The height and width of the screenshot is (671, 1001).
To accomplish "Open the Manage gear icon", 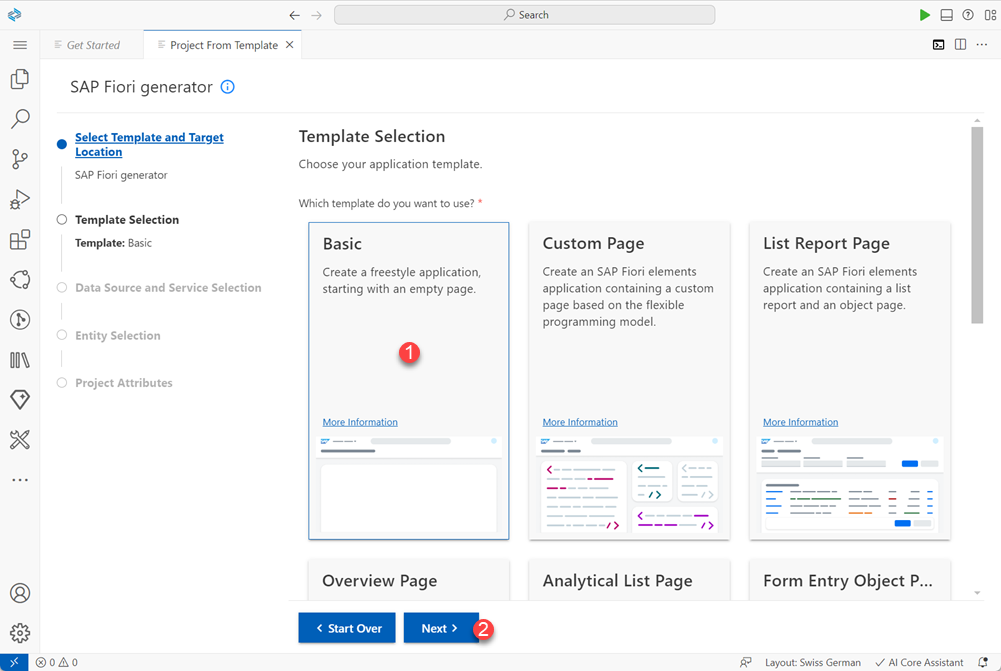I will click(x=20, y=633).
